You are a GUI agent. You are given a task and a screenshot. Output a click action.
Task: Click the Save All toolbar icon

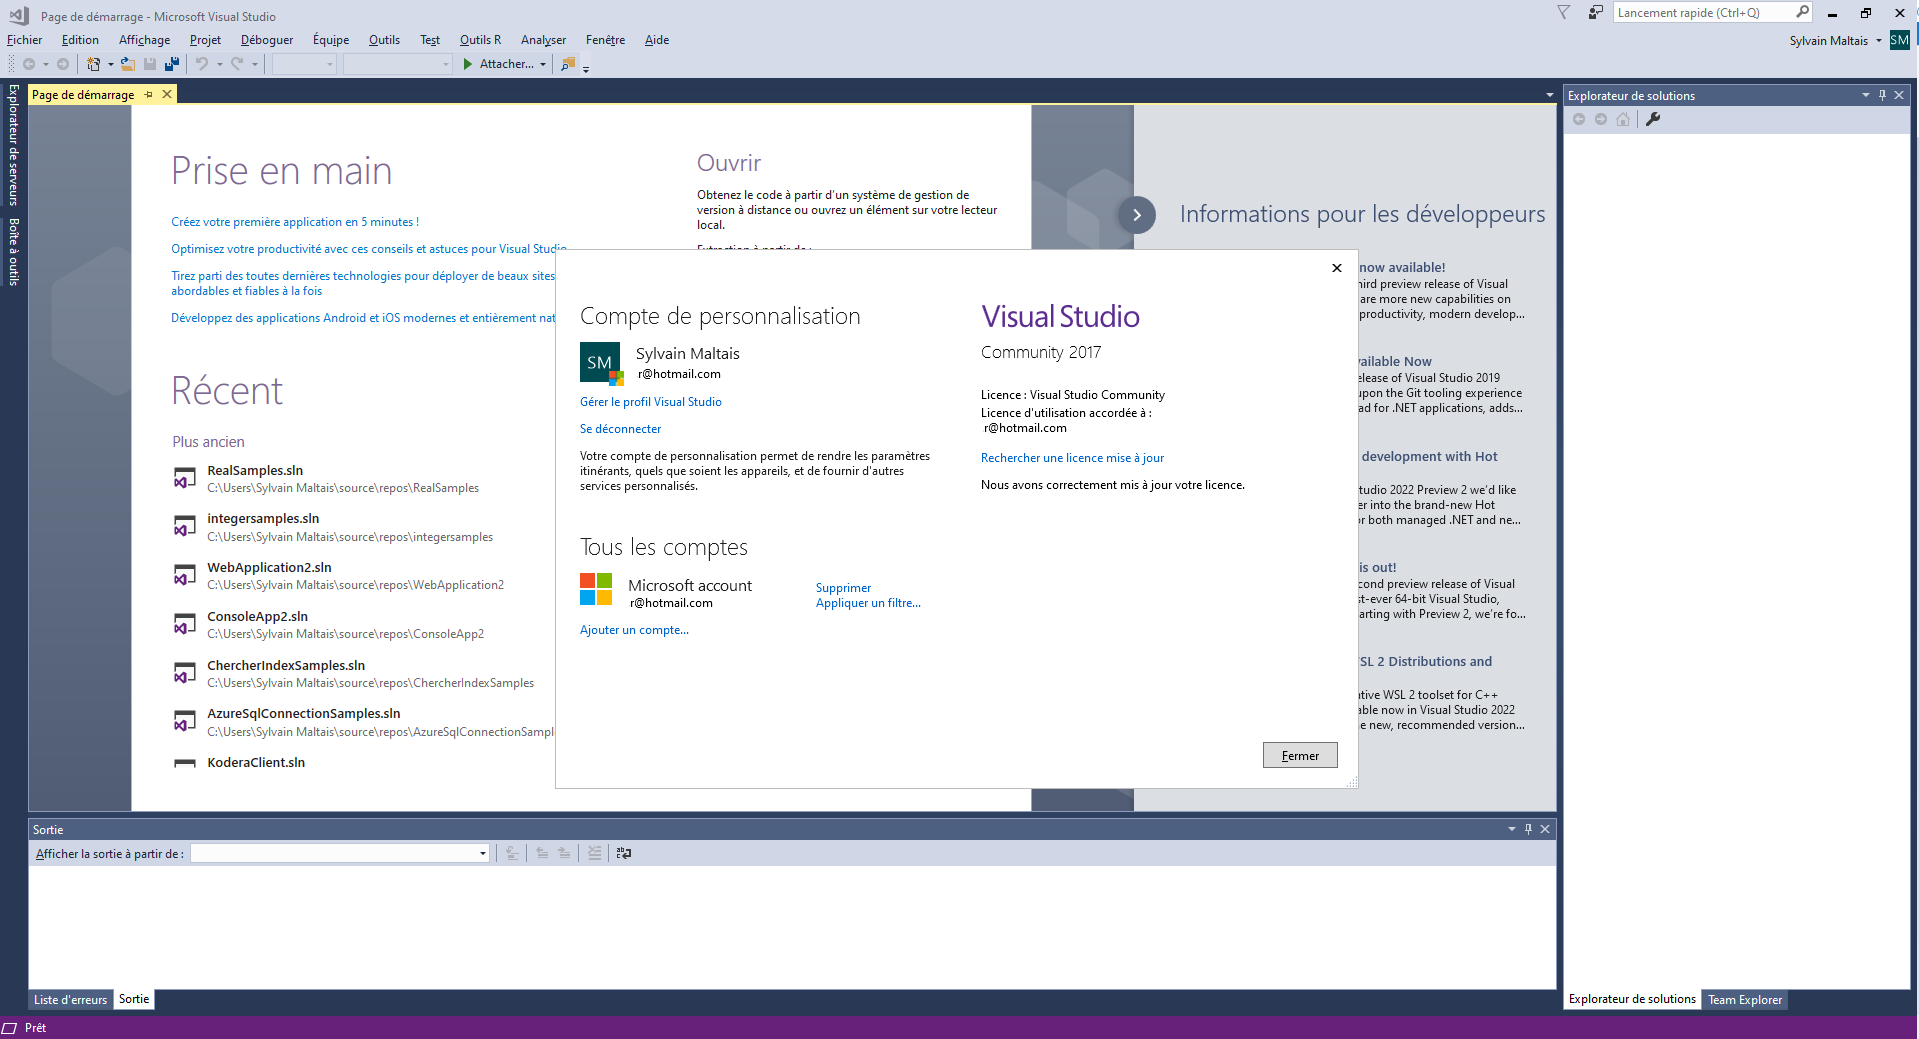(x=172, y=64)
